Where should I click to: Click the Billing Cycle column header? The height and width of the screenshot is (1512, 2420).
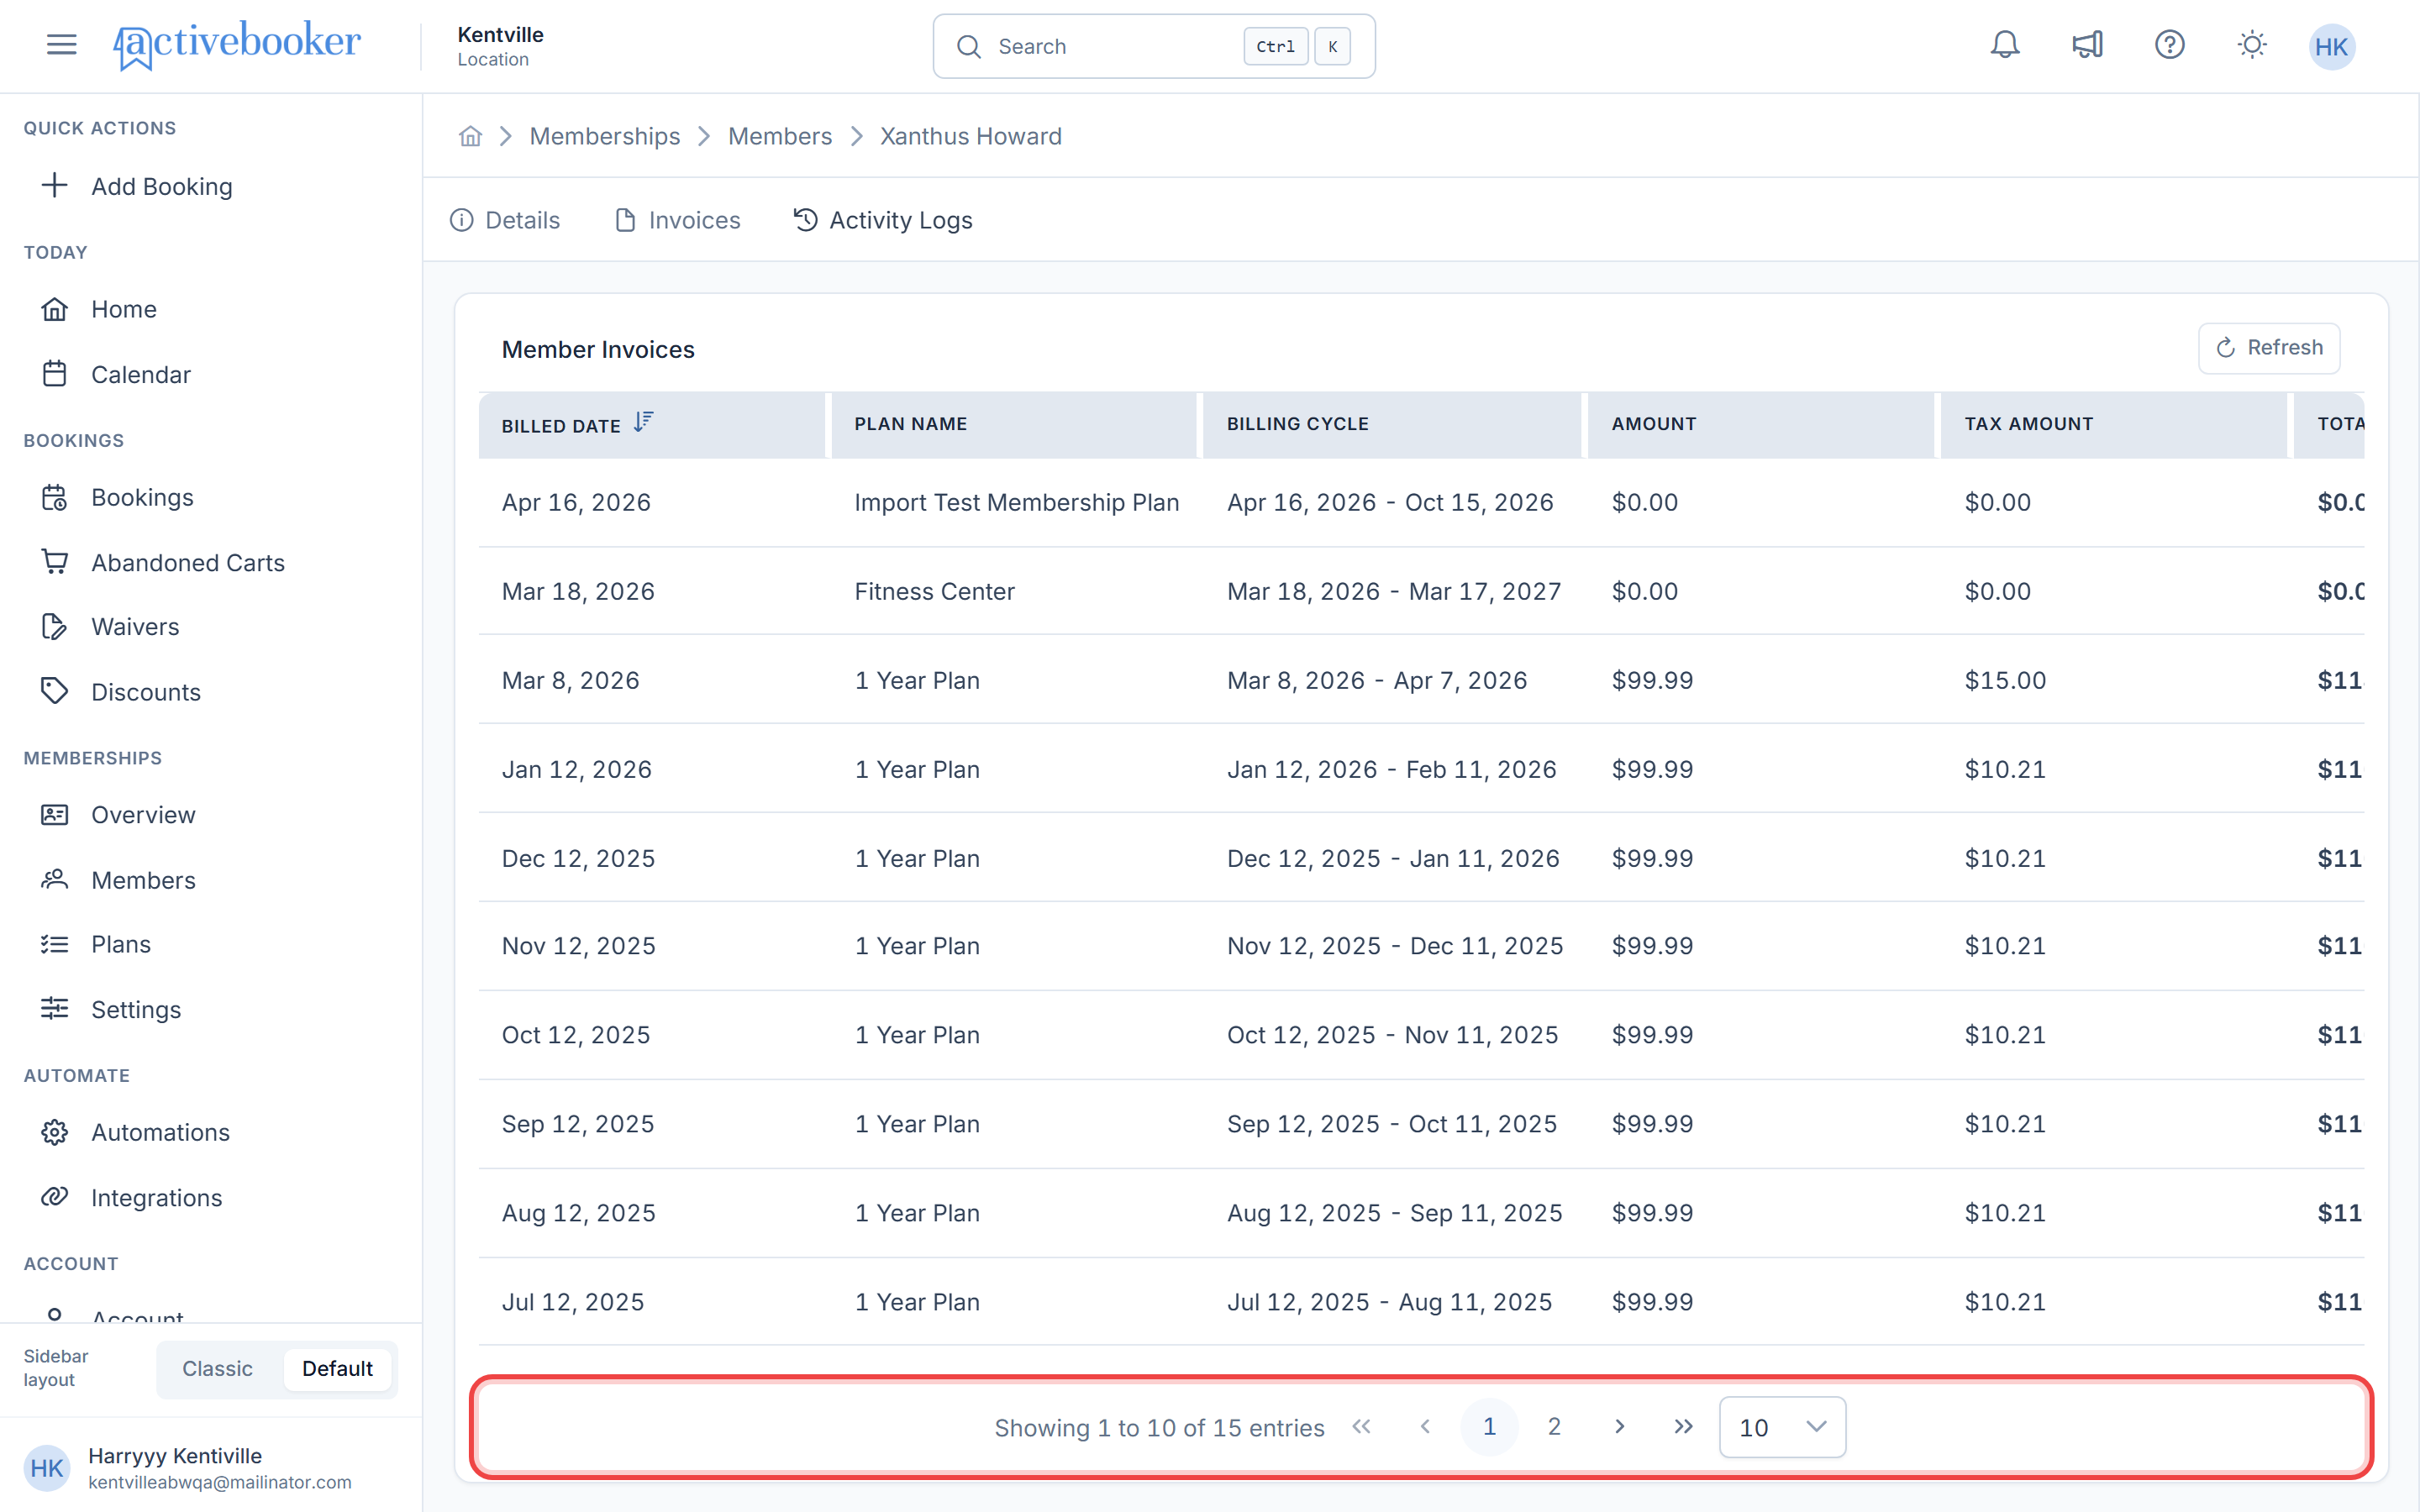[x=1392, y=424]
